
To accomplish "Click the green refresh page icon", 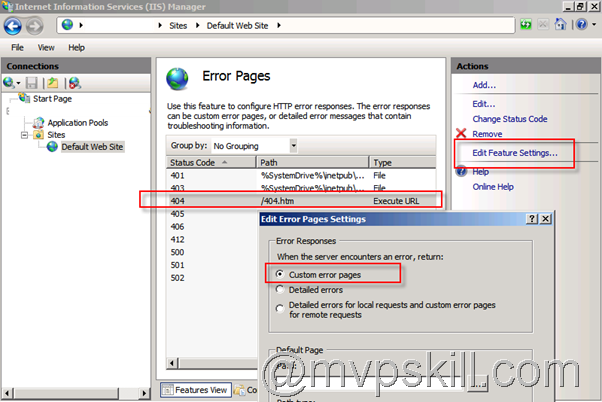I will (526, 25).
